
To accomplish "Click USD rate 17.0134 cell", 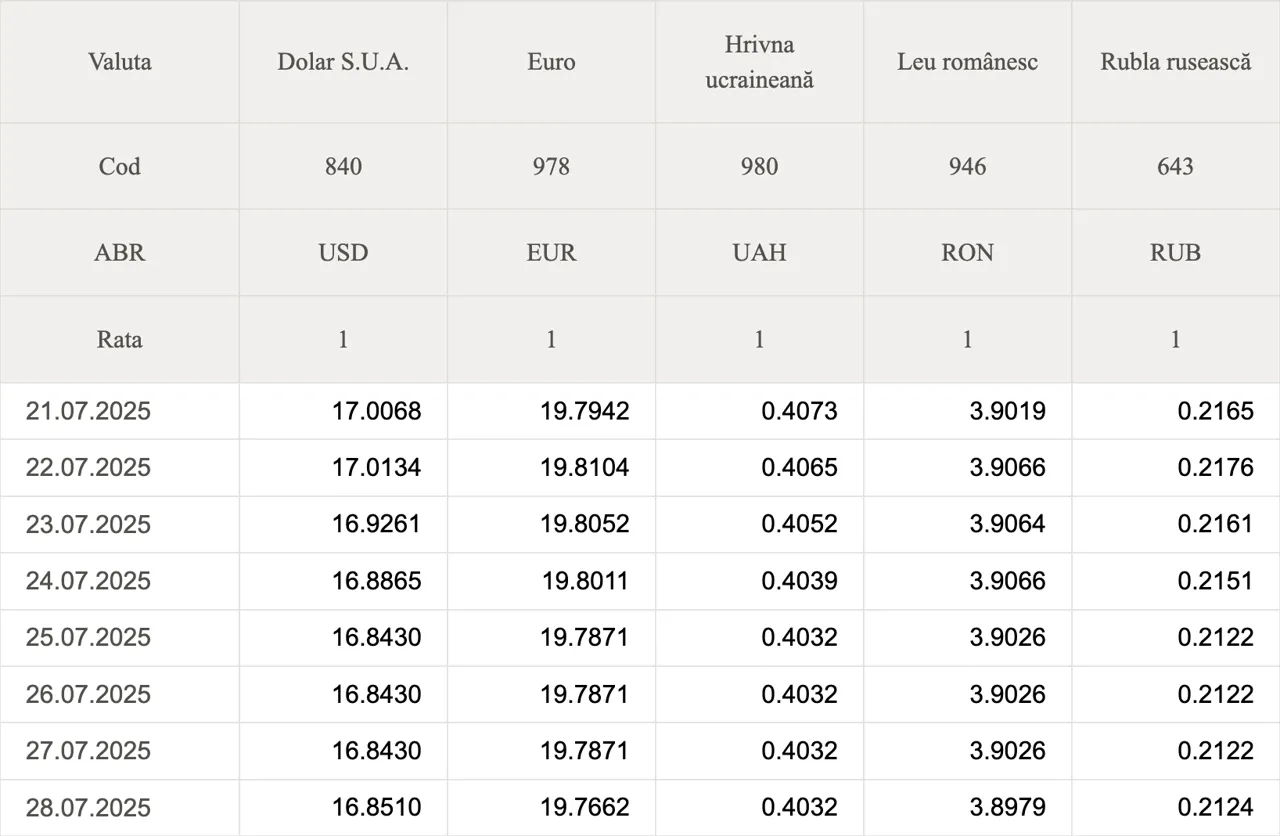I will pos(376,467).
